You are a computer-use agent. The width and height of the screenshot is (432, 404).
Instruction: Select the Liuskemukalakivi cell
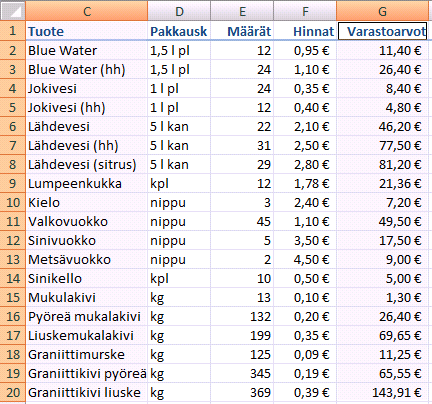click(87, 335)
